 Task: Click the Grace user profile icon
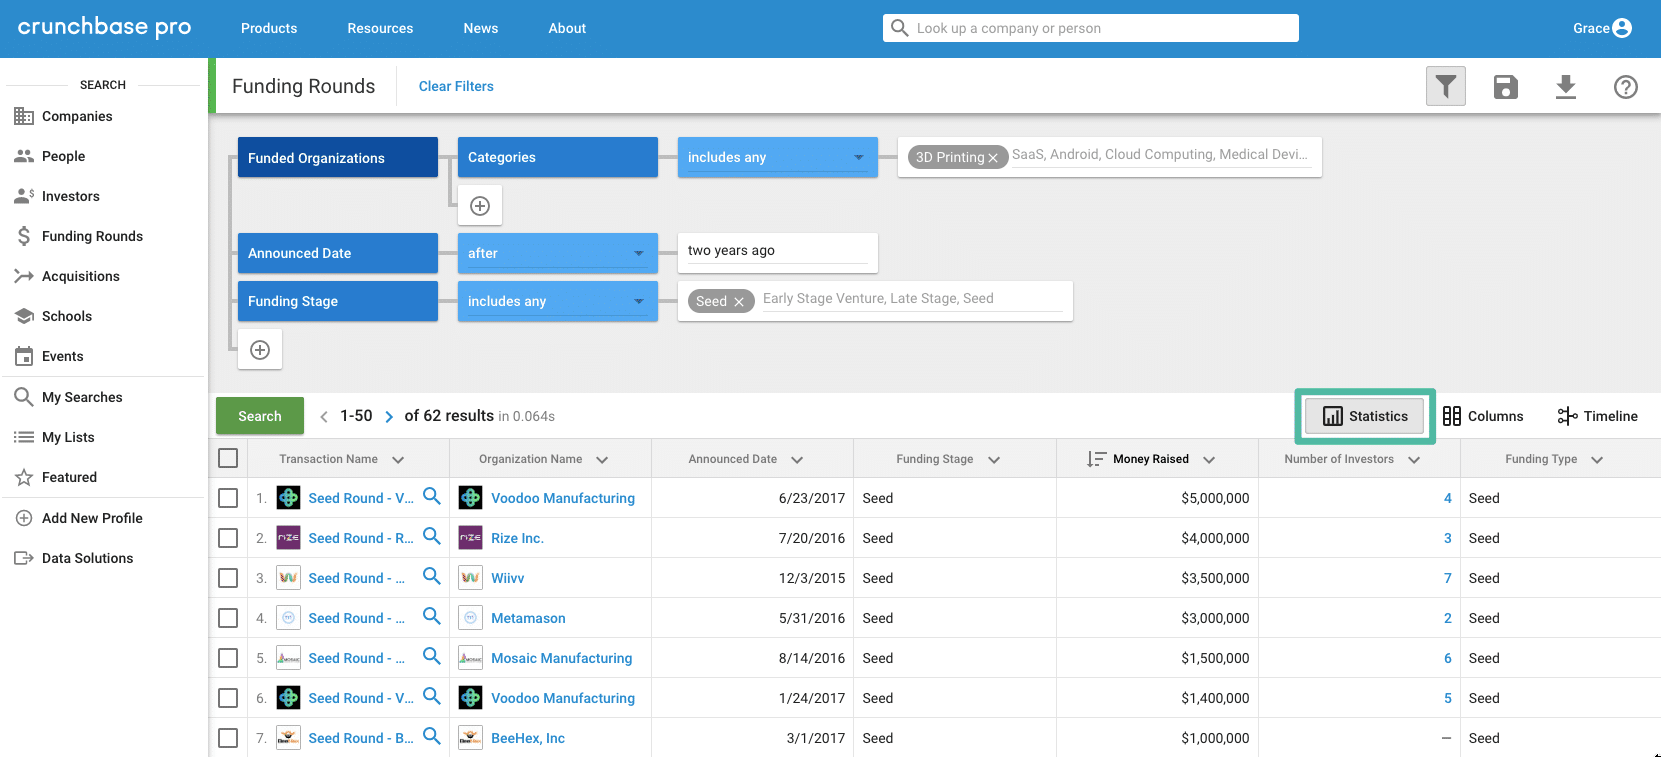1622,28
